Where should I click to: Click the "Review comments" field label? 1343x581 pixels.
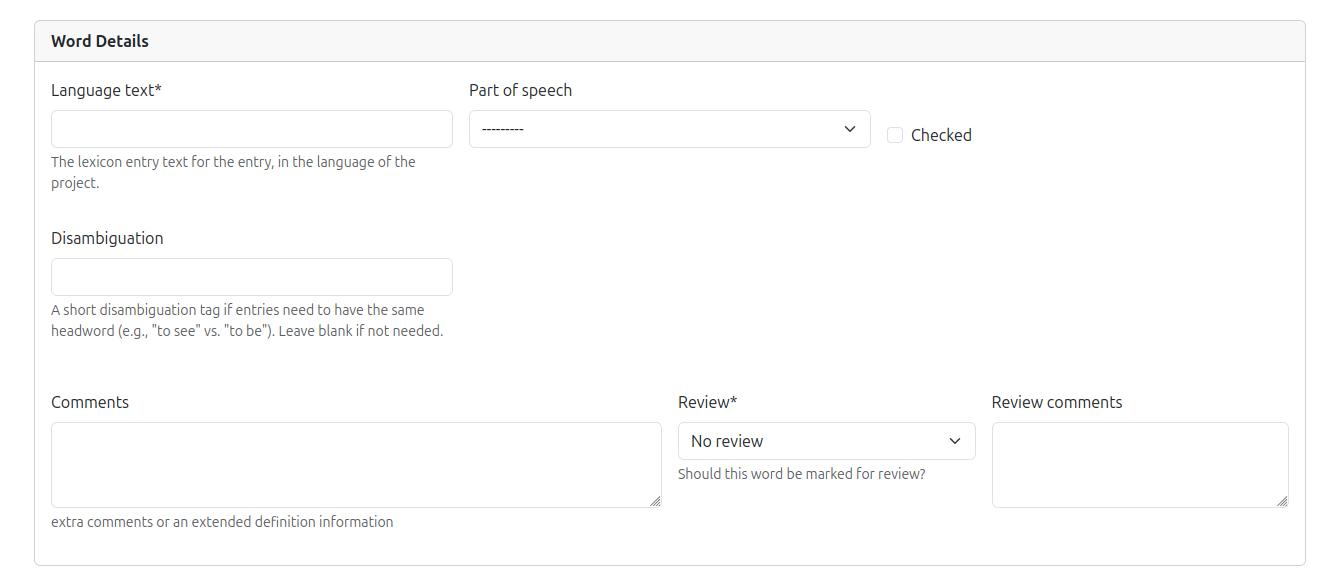[1057, 402]
